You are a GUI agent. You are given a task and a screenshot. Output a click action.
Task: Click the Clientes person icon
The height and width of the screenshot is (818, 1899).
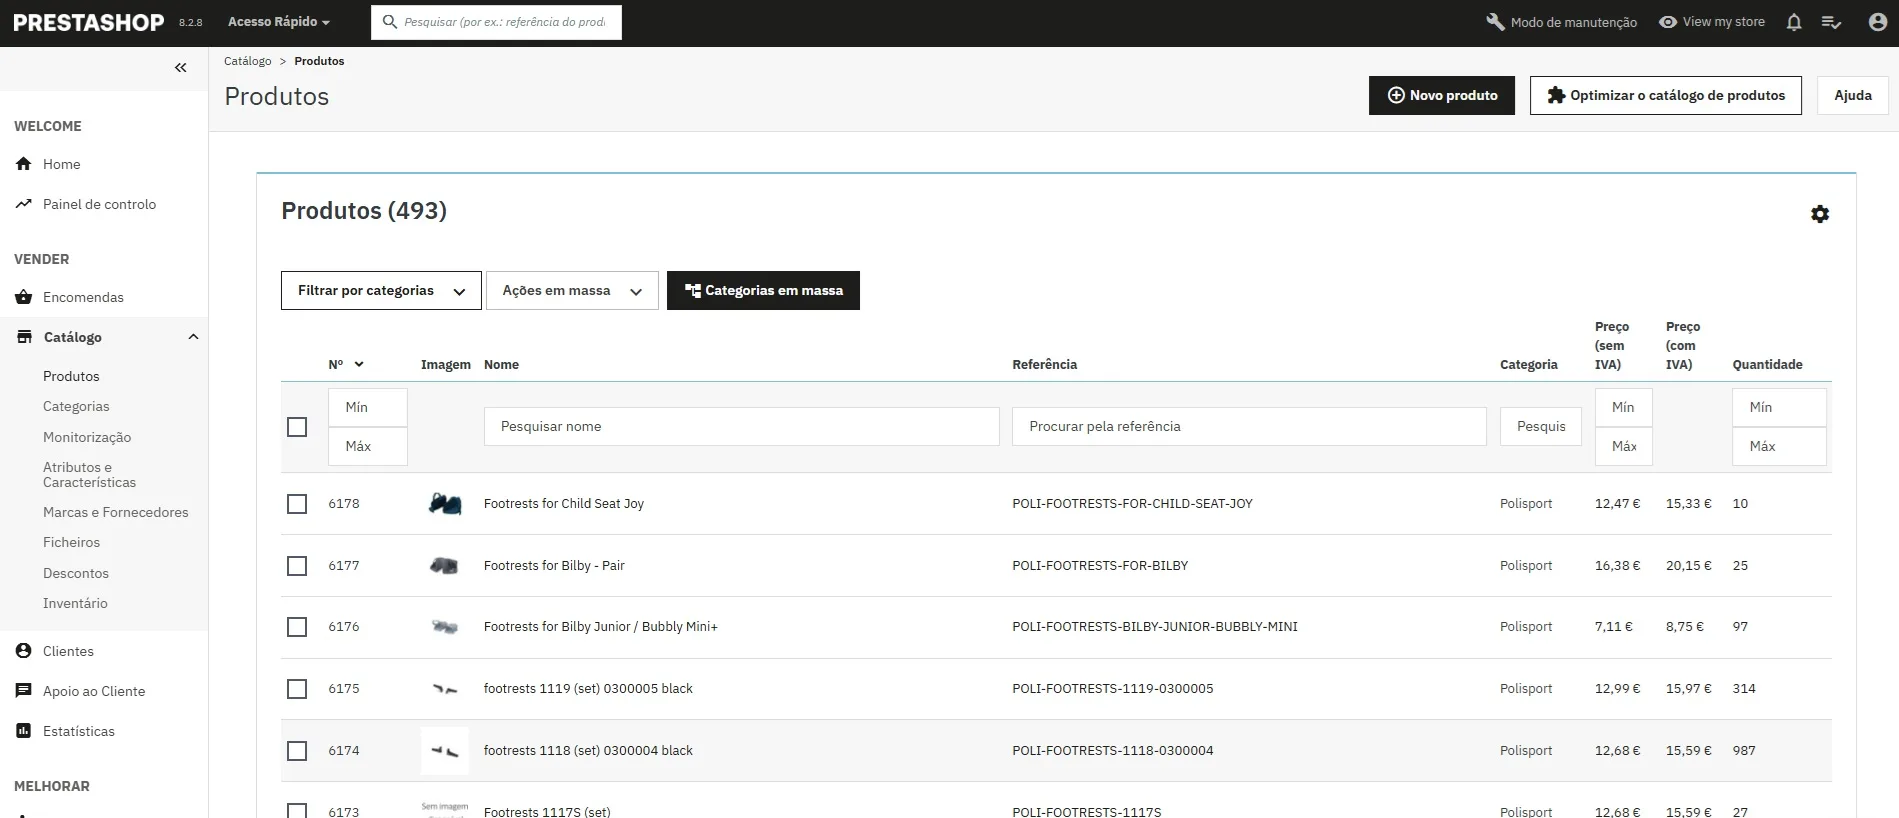[24, 651]
